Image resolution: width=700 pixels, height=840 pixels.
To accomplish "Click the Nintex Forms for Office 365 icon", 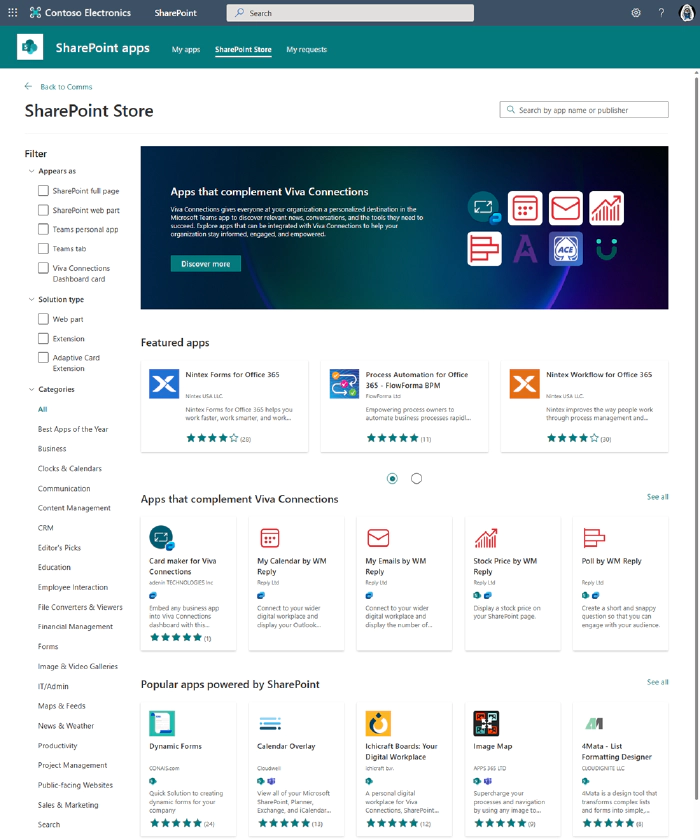I will click(x=164, y=384).
